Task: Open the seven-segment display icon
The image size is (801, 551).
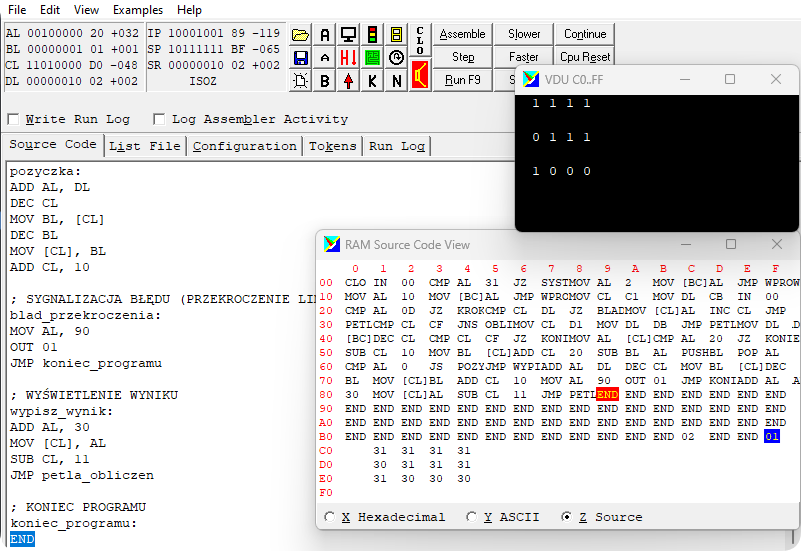Action: pos(396,35)
